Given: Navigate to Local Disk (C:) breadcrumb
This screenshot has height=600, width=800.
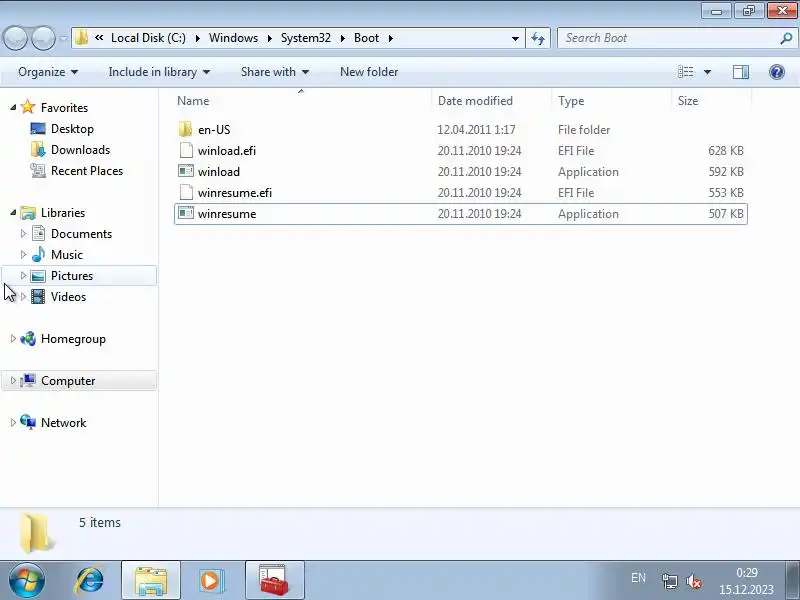Looking at the screenshot, I should (148, 38).
